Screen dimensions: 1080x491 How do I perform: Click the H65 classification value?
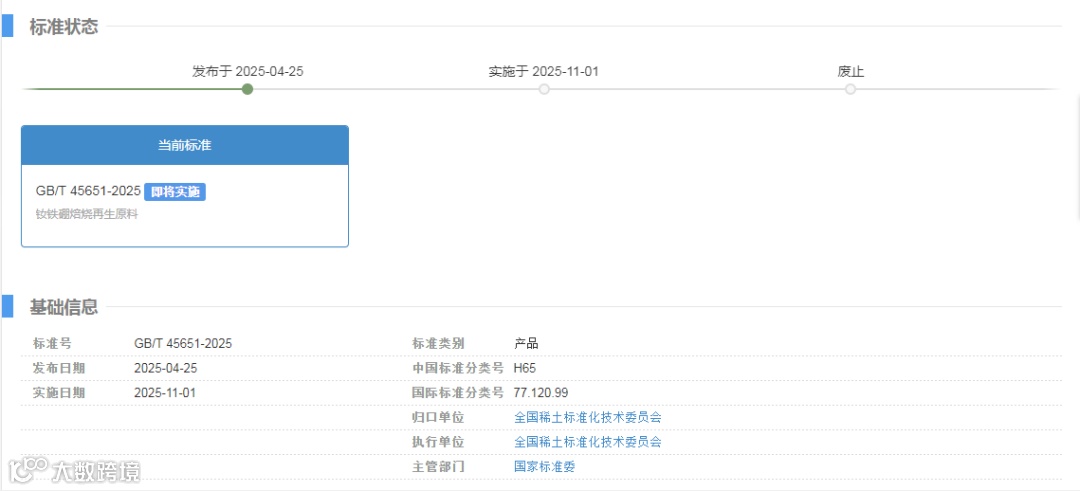click(x=525, y=368)
